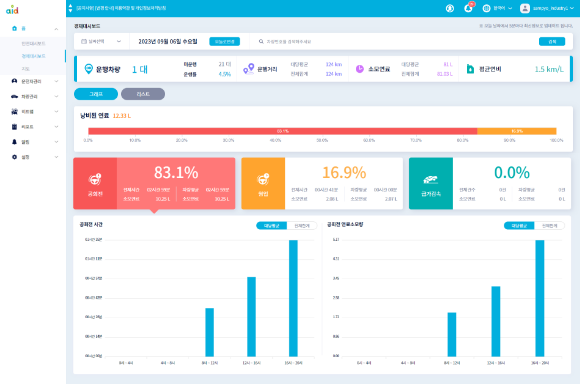Click the steering wheel icon on red card
This screenshot has width=580, height=384.
coord(95,179)
